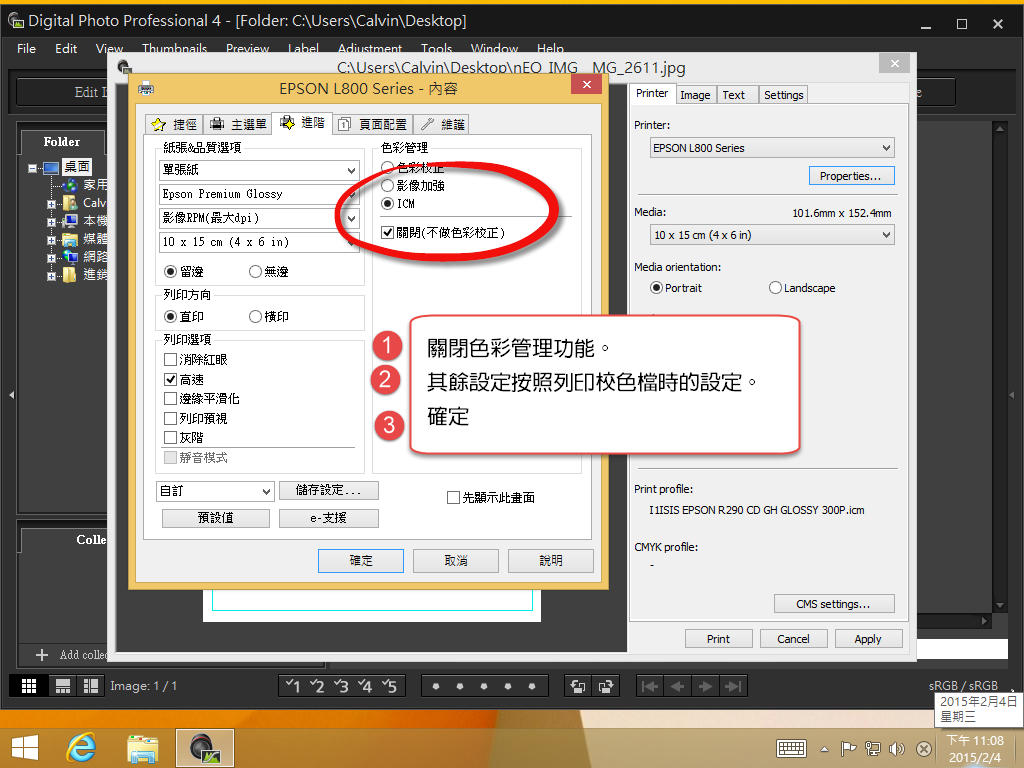Open Epson Premium Glossy paper dropdown
Viewport: 1024px width, 768px height.
[259, 194]
